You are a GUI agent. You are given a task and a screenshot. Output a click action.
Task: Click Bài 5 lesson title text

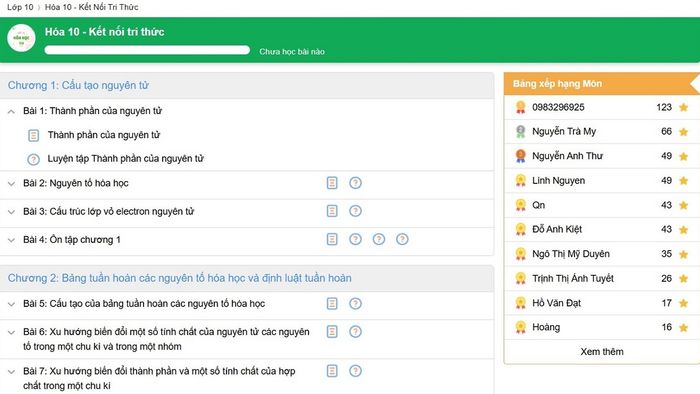pos(144,303)
